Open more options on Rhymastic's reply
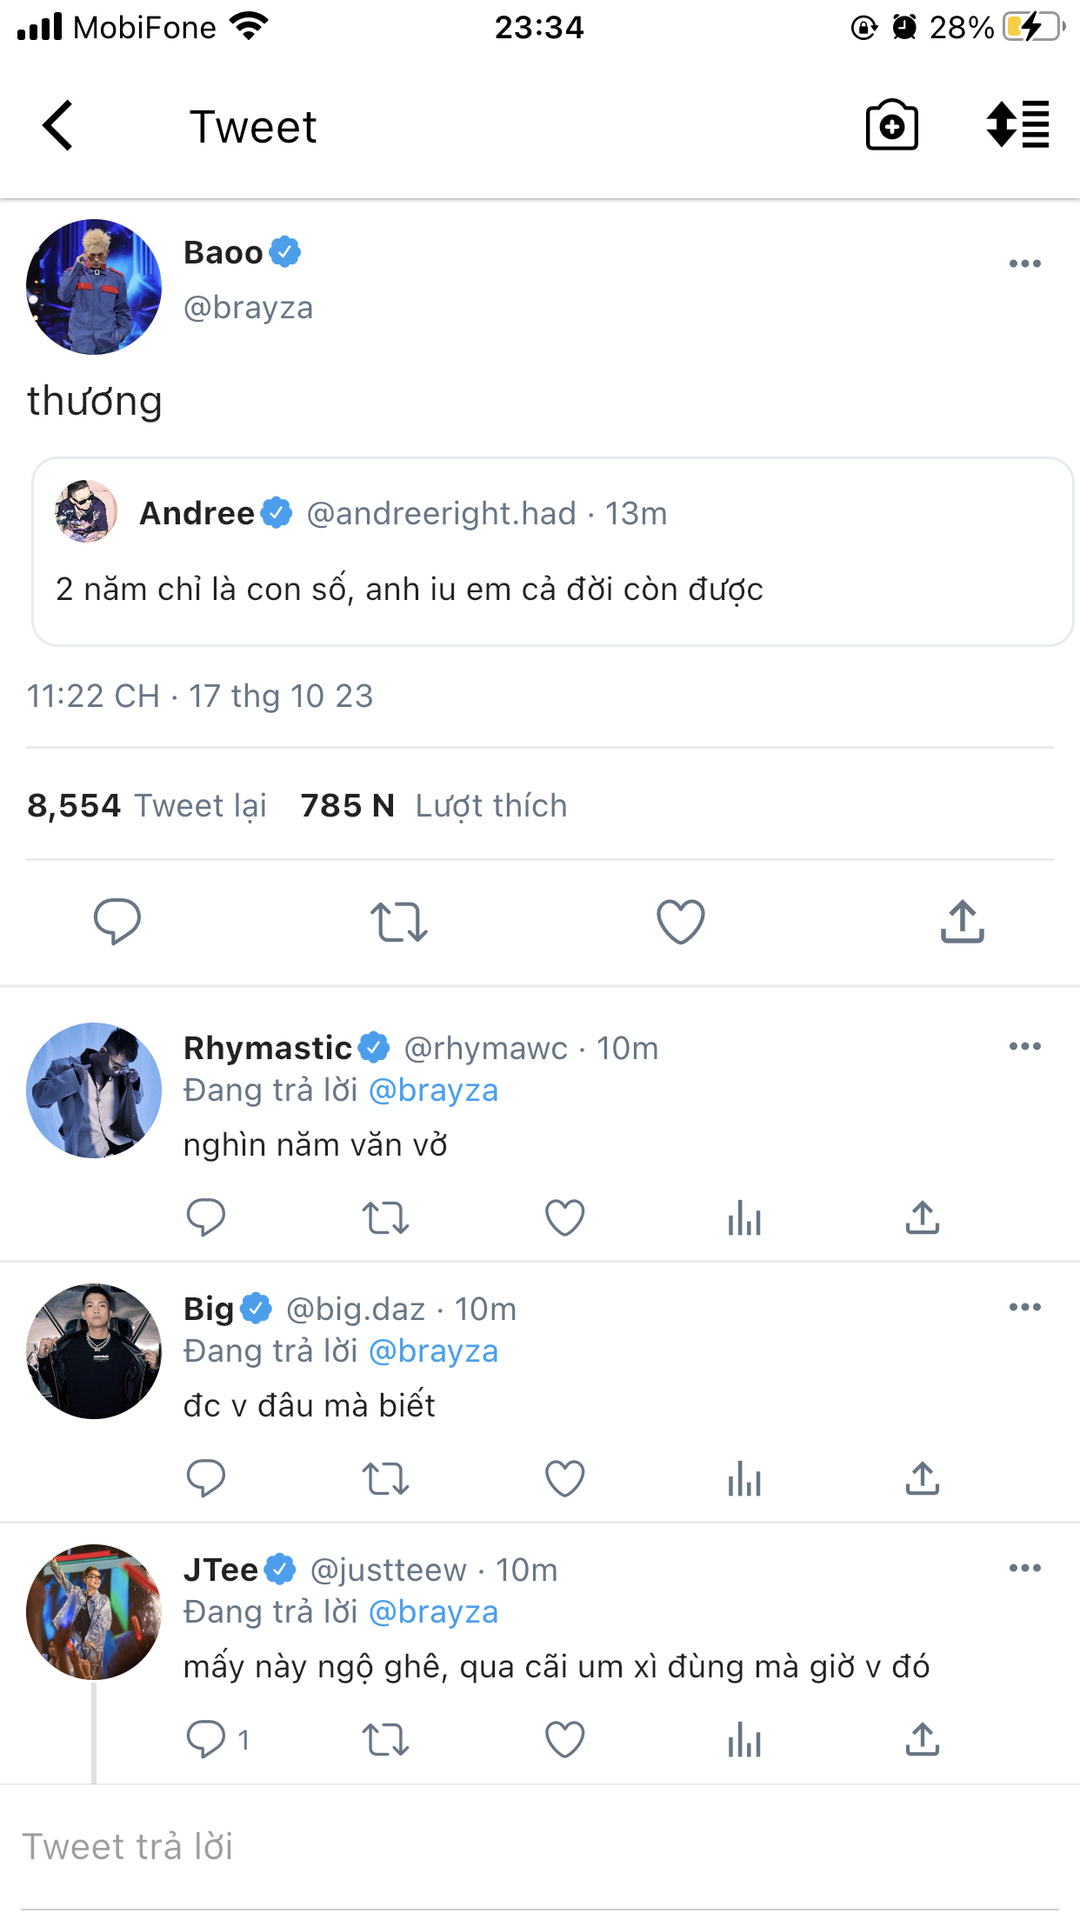The width and height of the screenshot is (1080, 1920). point(1024,1047)
